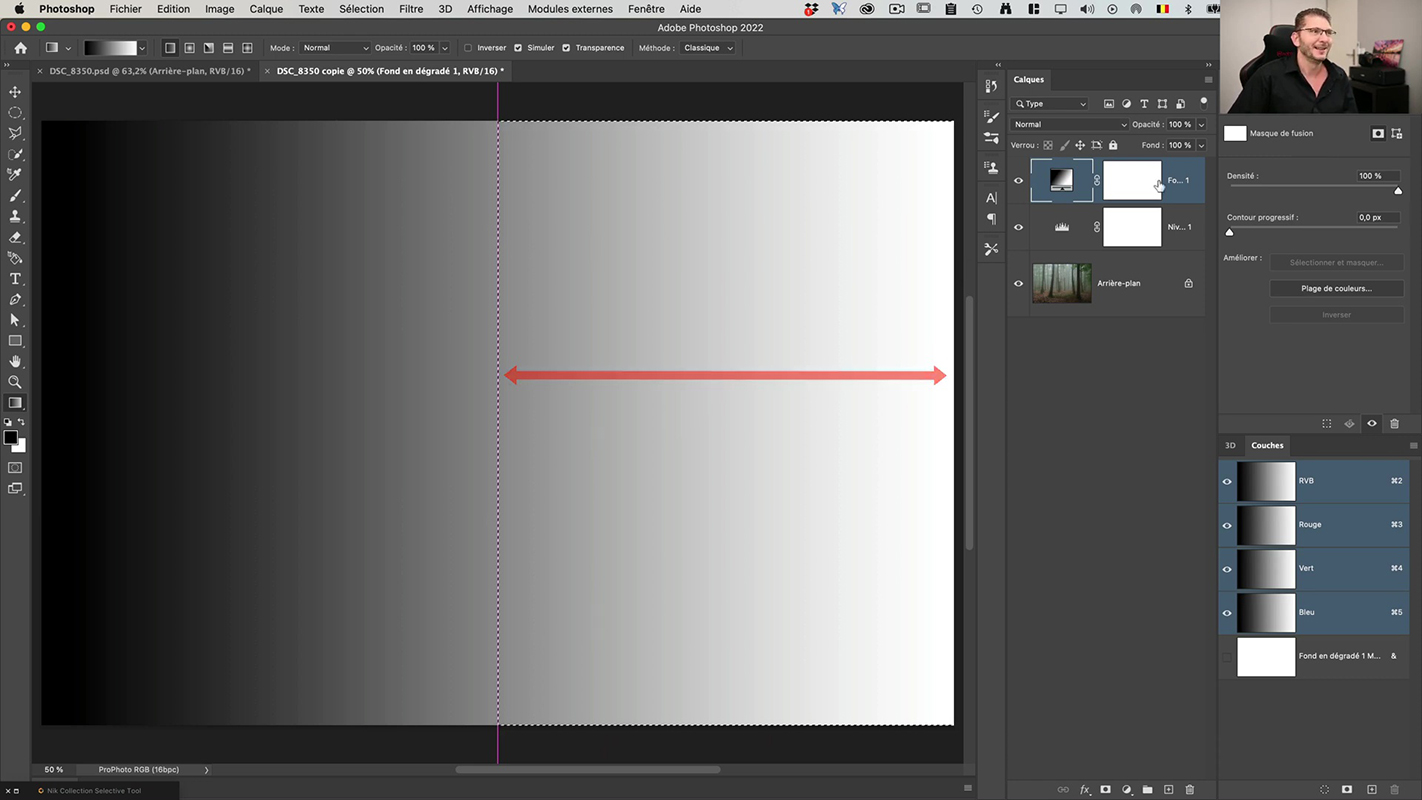Enable the Inverser checkbox
1422x800 pixels.
(468, 48)
